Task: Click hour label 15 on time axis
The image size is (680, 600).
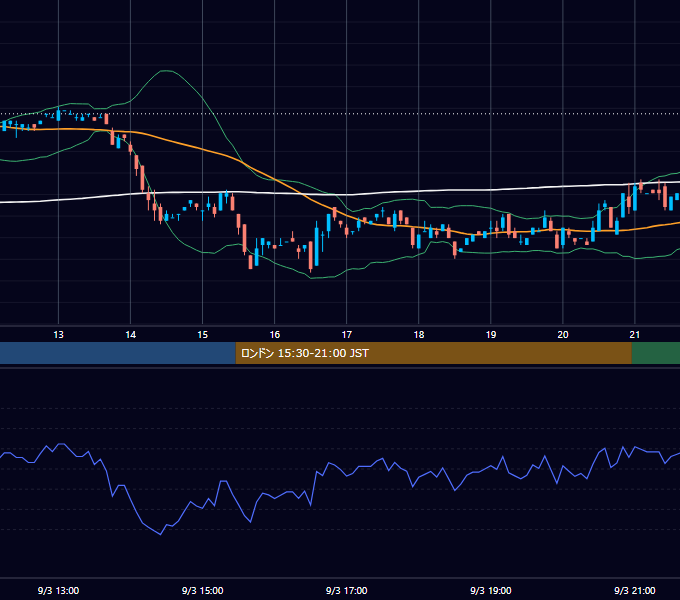Action: click(203, 335)
